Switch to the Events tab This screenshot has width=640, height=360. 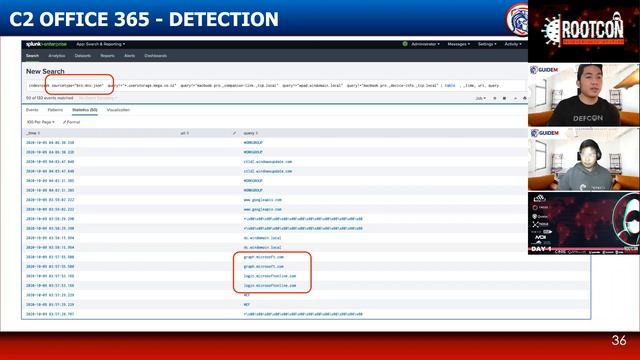click(32, 110)
